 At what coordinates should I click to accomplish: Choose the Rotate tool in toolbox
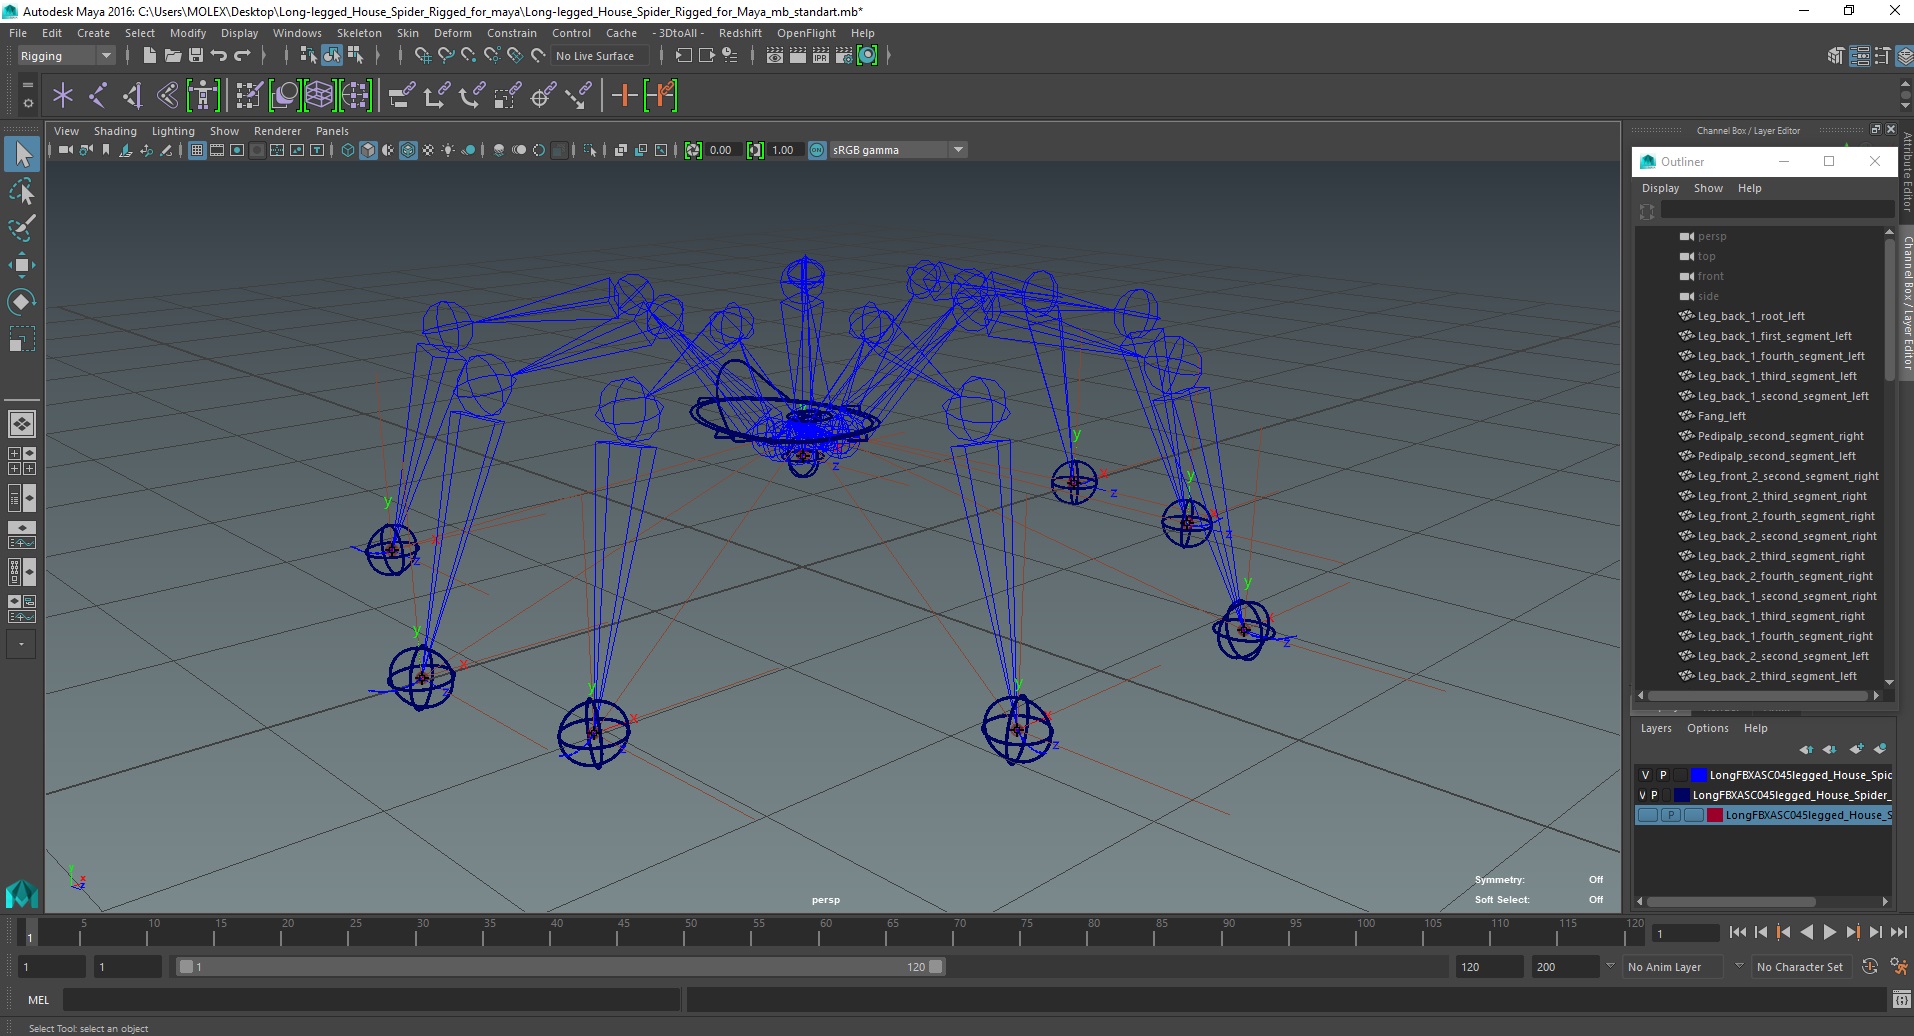(22, 301)
